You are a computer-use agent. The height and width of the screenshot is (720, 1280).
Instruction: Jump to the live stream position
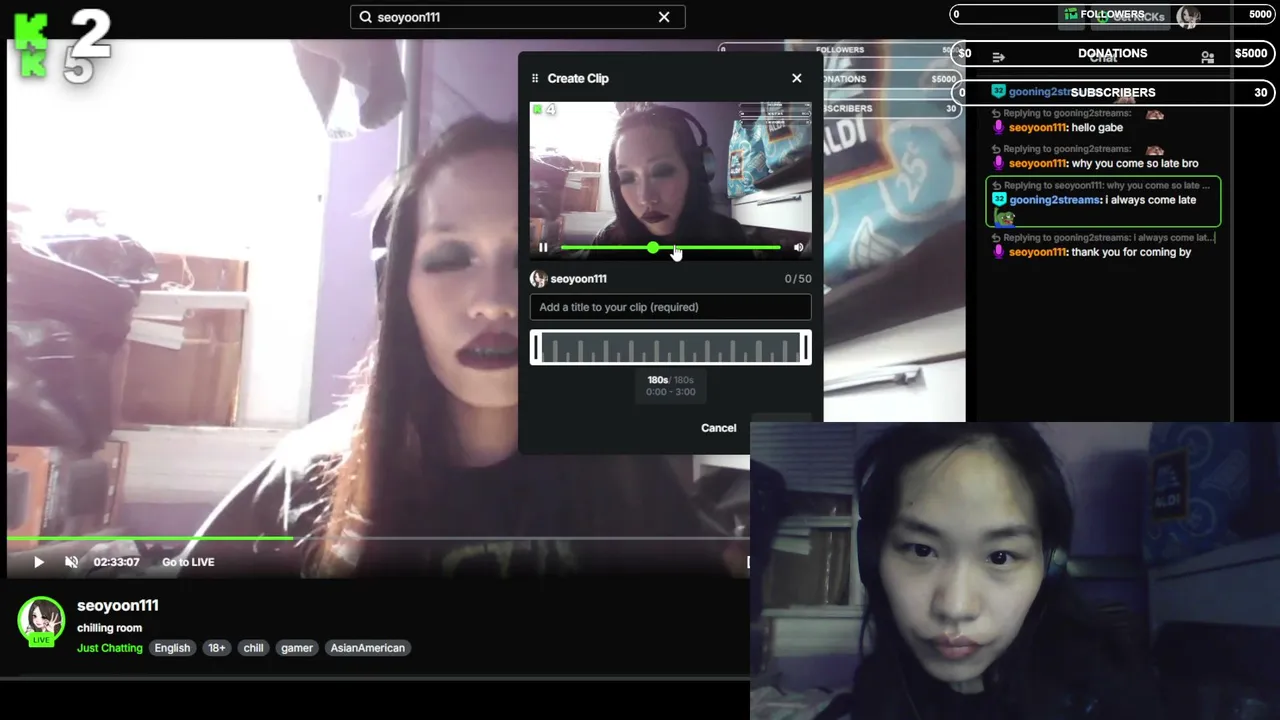[x=188, y=562]
